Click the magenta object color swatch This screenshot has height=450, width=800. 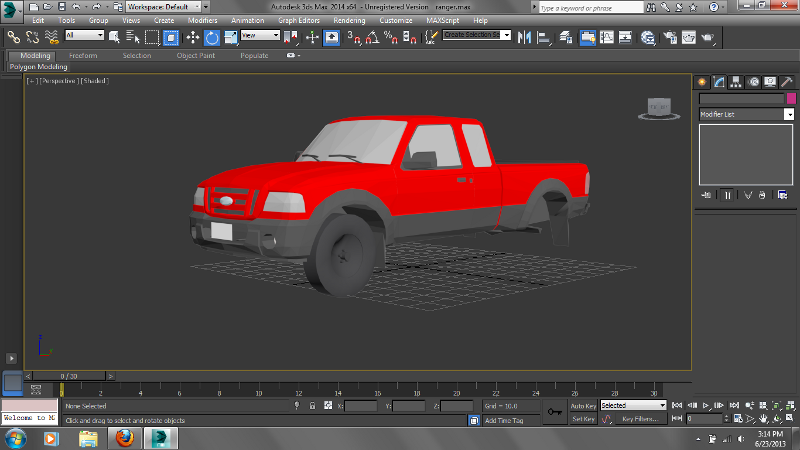(791, 99)
